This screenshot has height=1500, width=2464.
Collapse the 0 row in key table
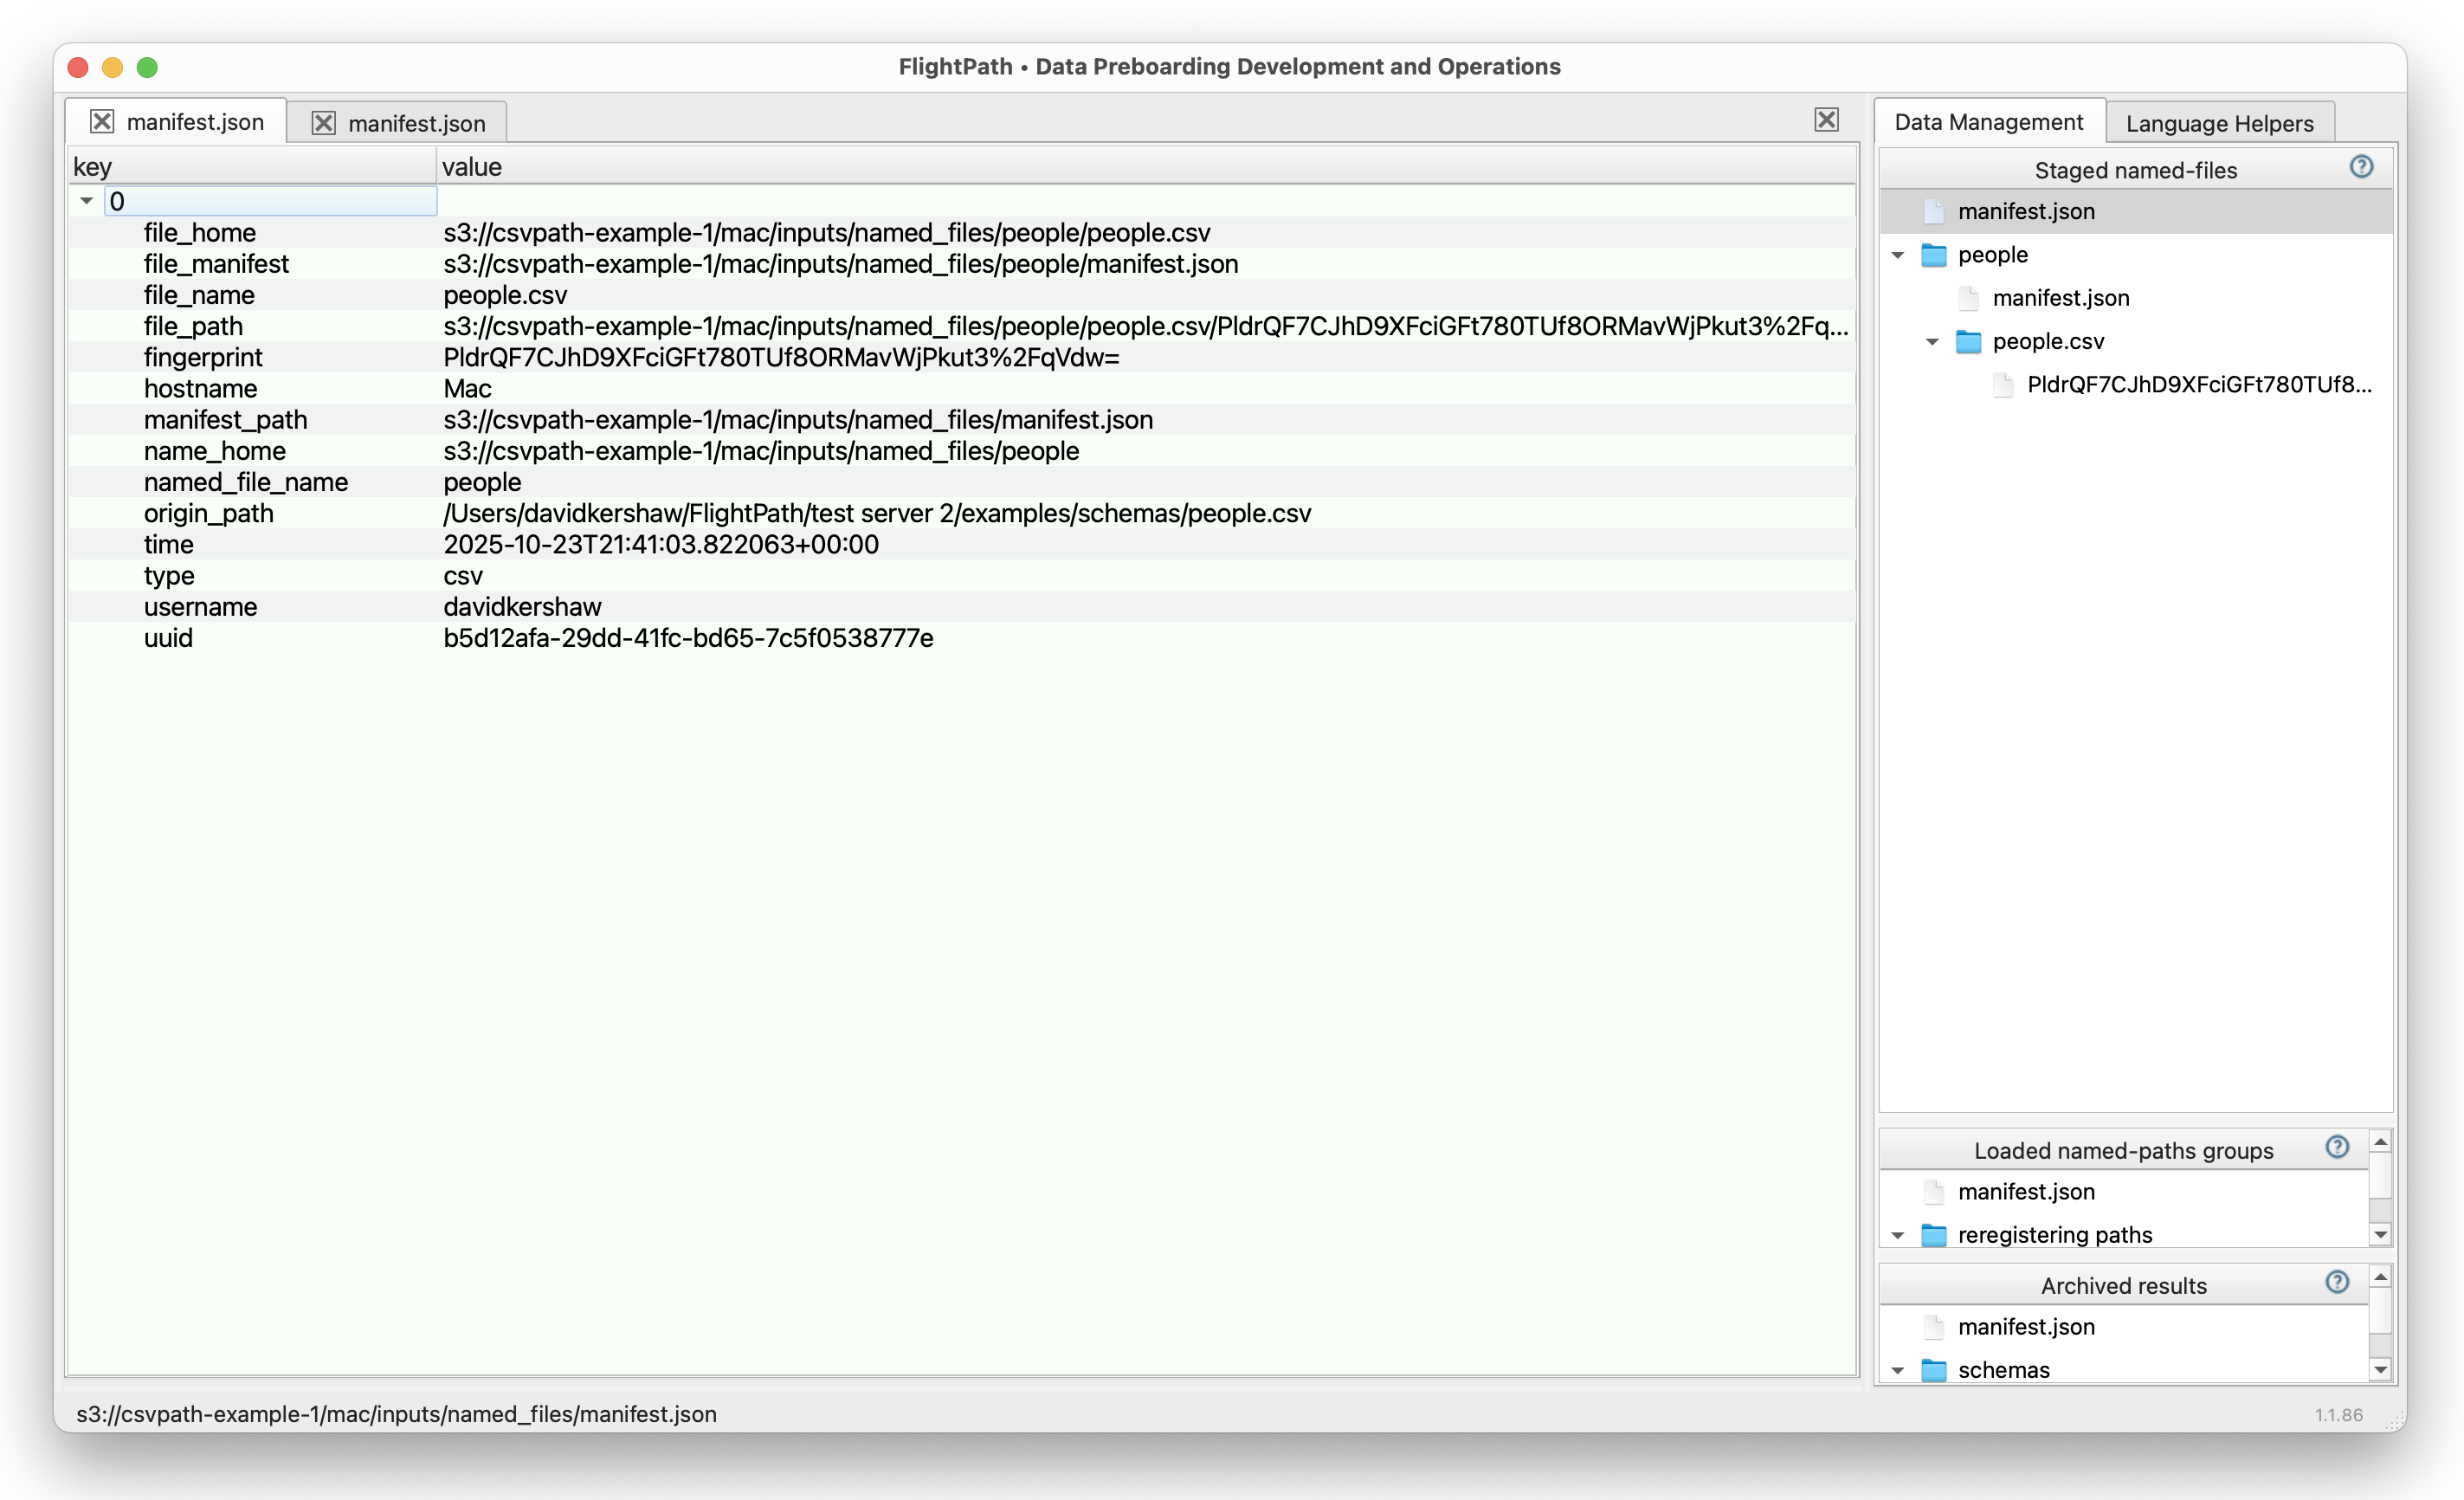tap(87, 201)
